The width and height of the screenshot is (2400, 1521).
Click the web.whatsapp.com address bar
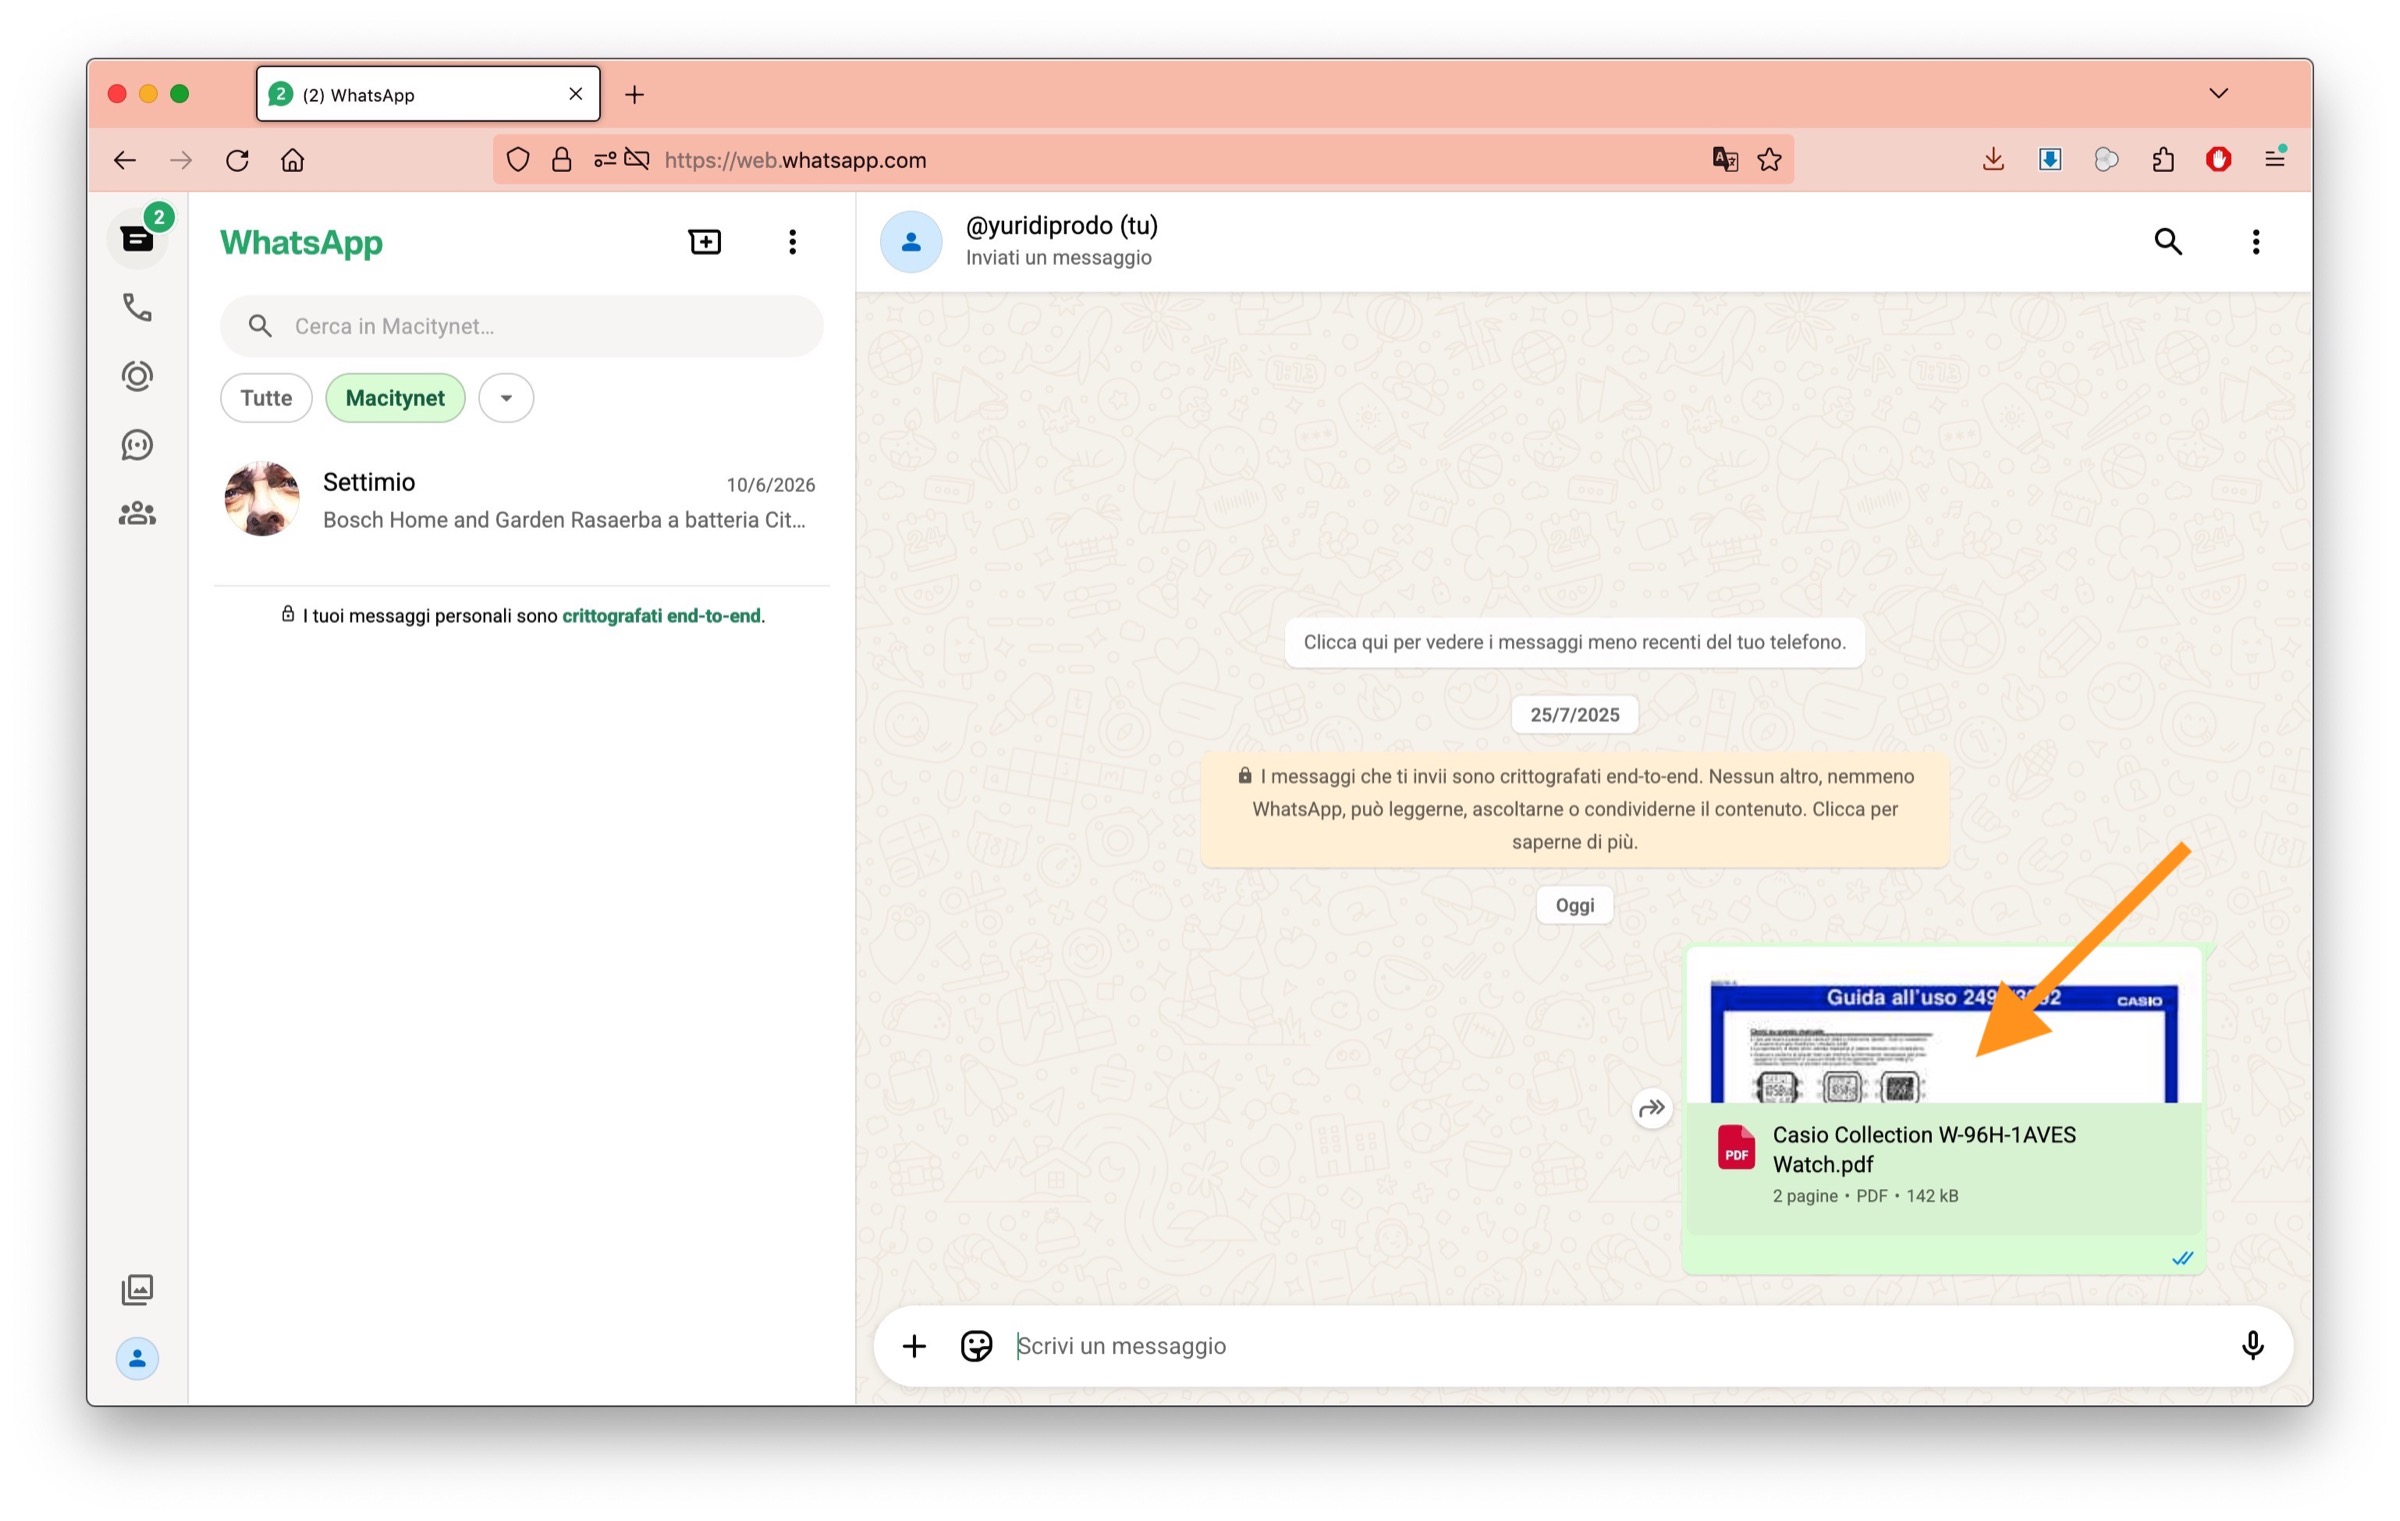[x=1142, y=160]
